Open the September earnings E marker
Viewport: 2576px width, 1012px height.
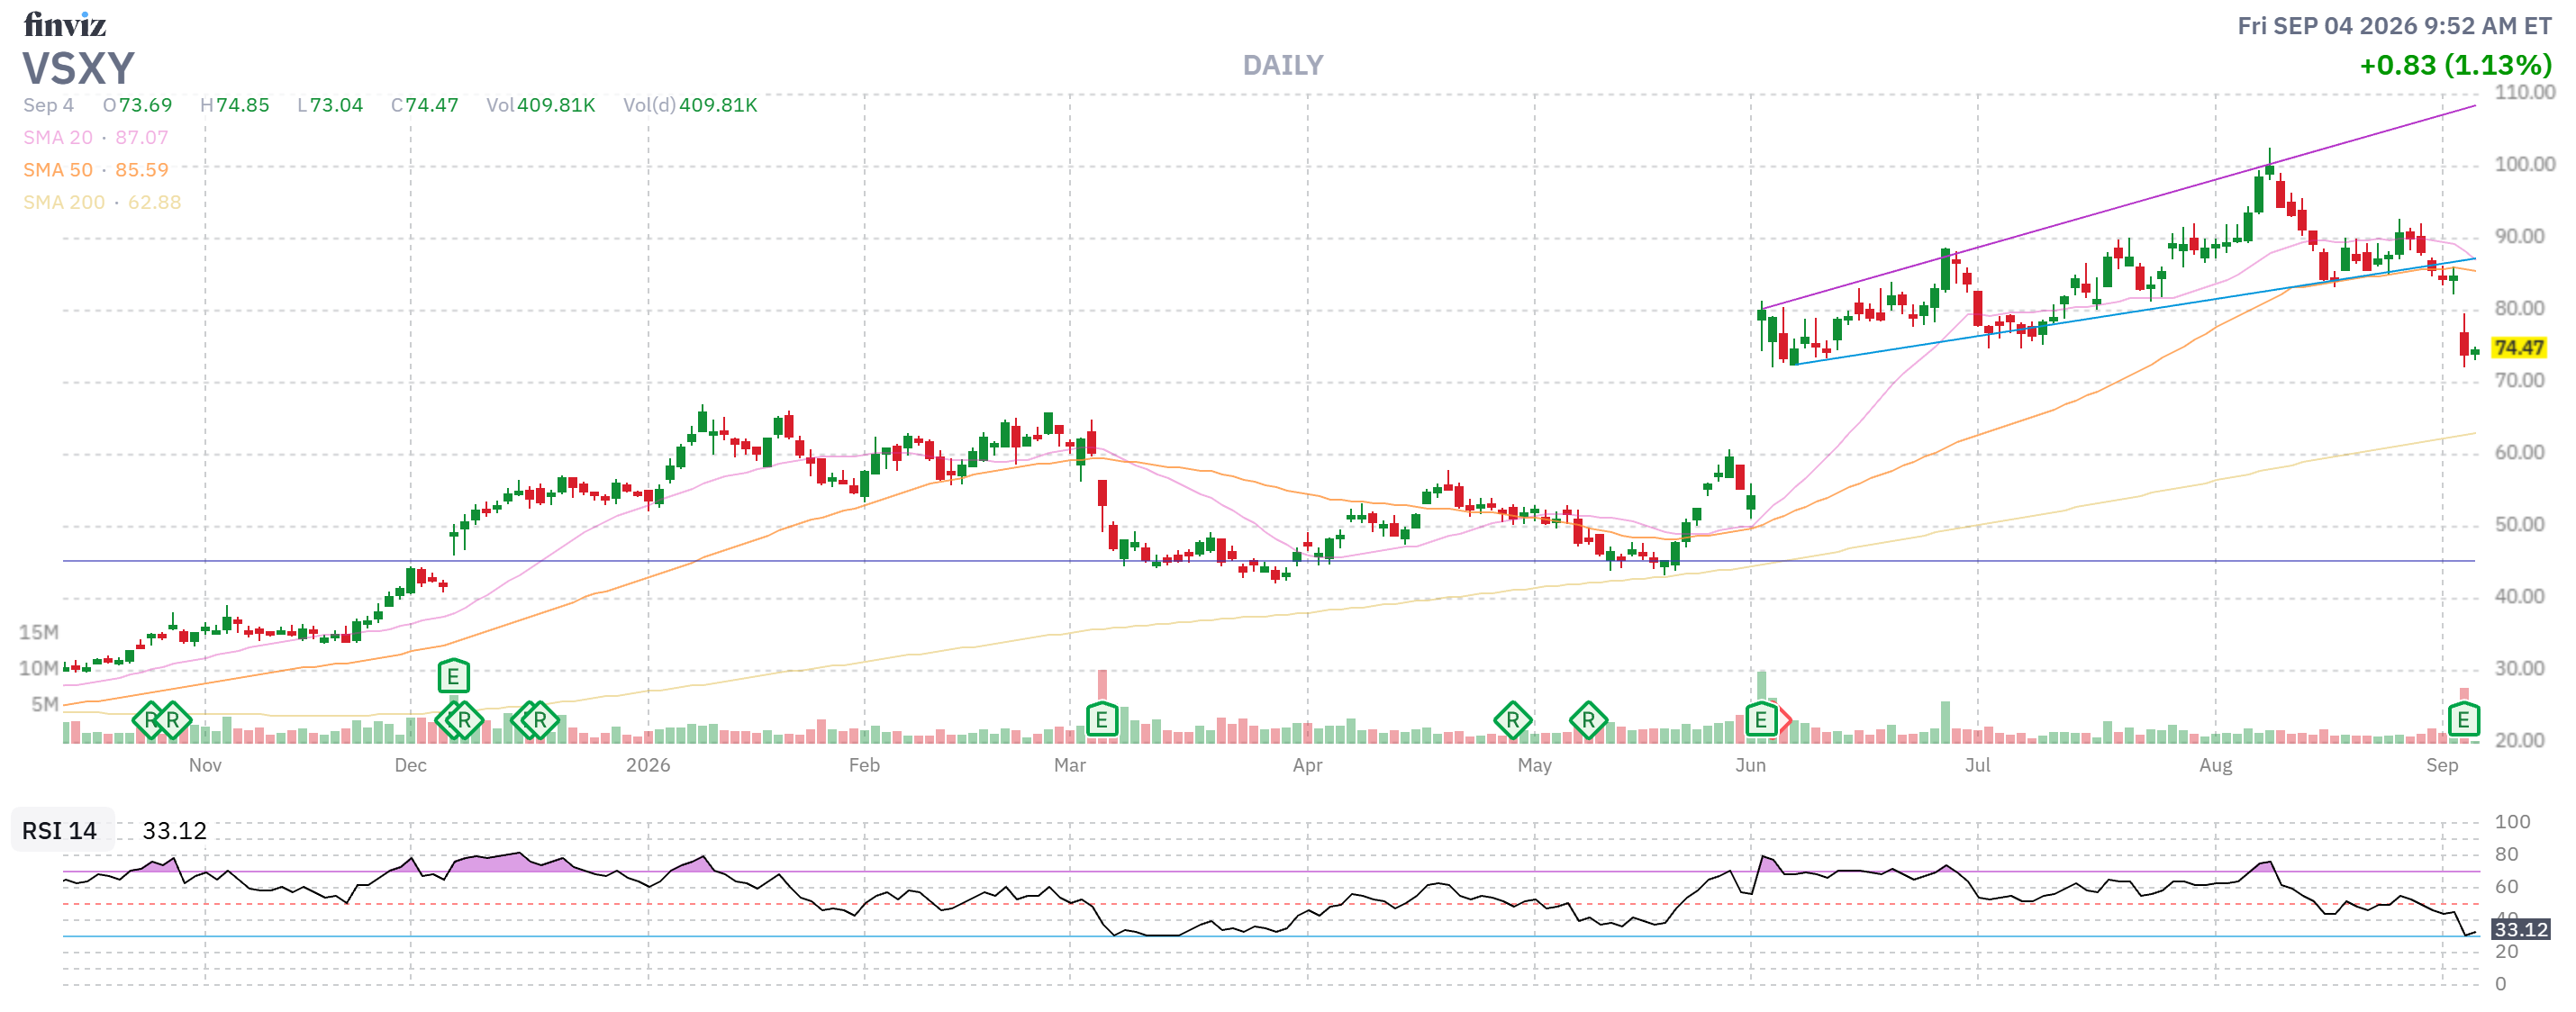coord(2463,719)
